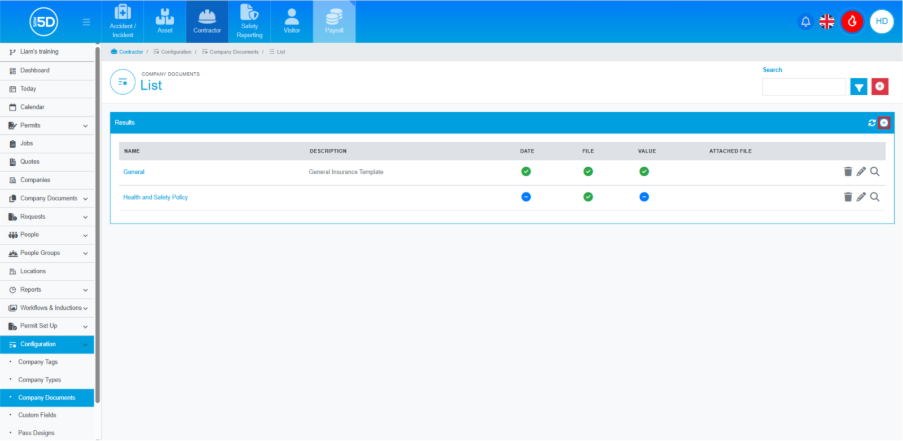Image resolution: width=903 pixels, height=441 pixels.
Task: Click into the Search input field
Action: click(803, 87)
